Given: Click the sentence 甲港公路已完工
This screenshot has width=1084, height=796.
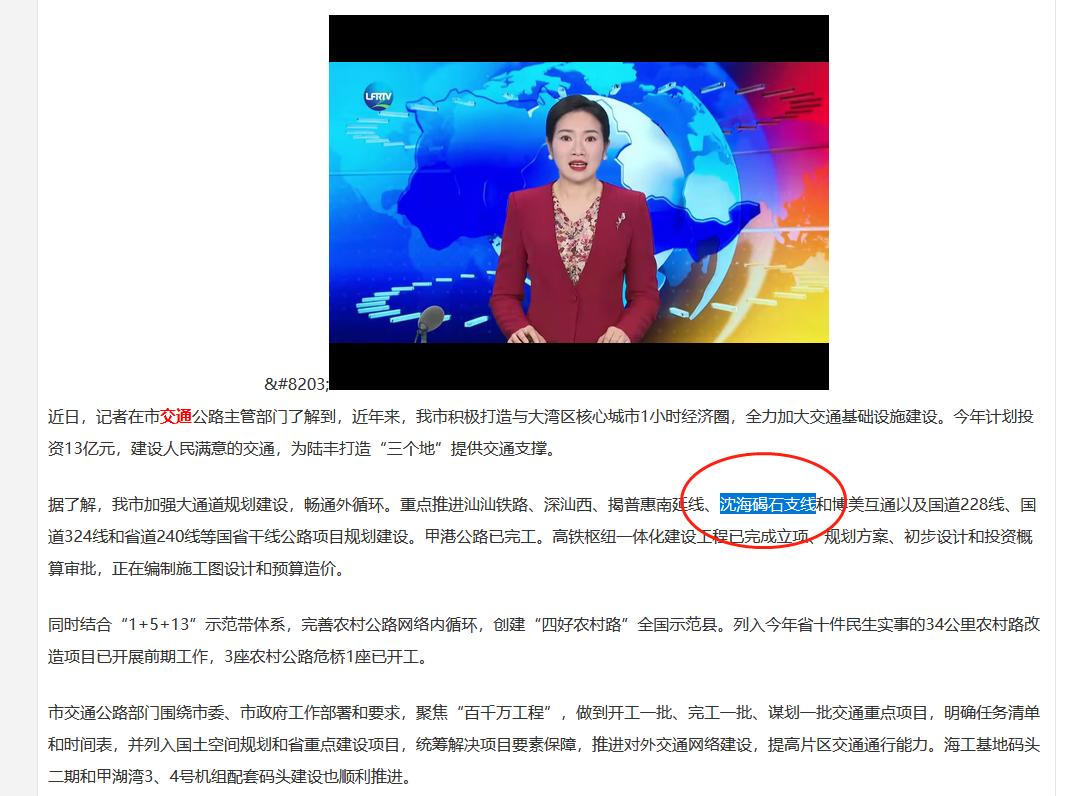Looking at the screenshot, I should point(480,537).
